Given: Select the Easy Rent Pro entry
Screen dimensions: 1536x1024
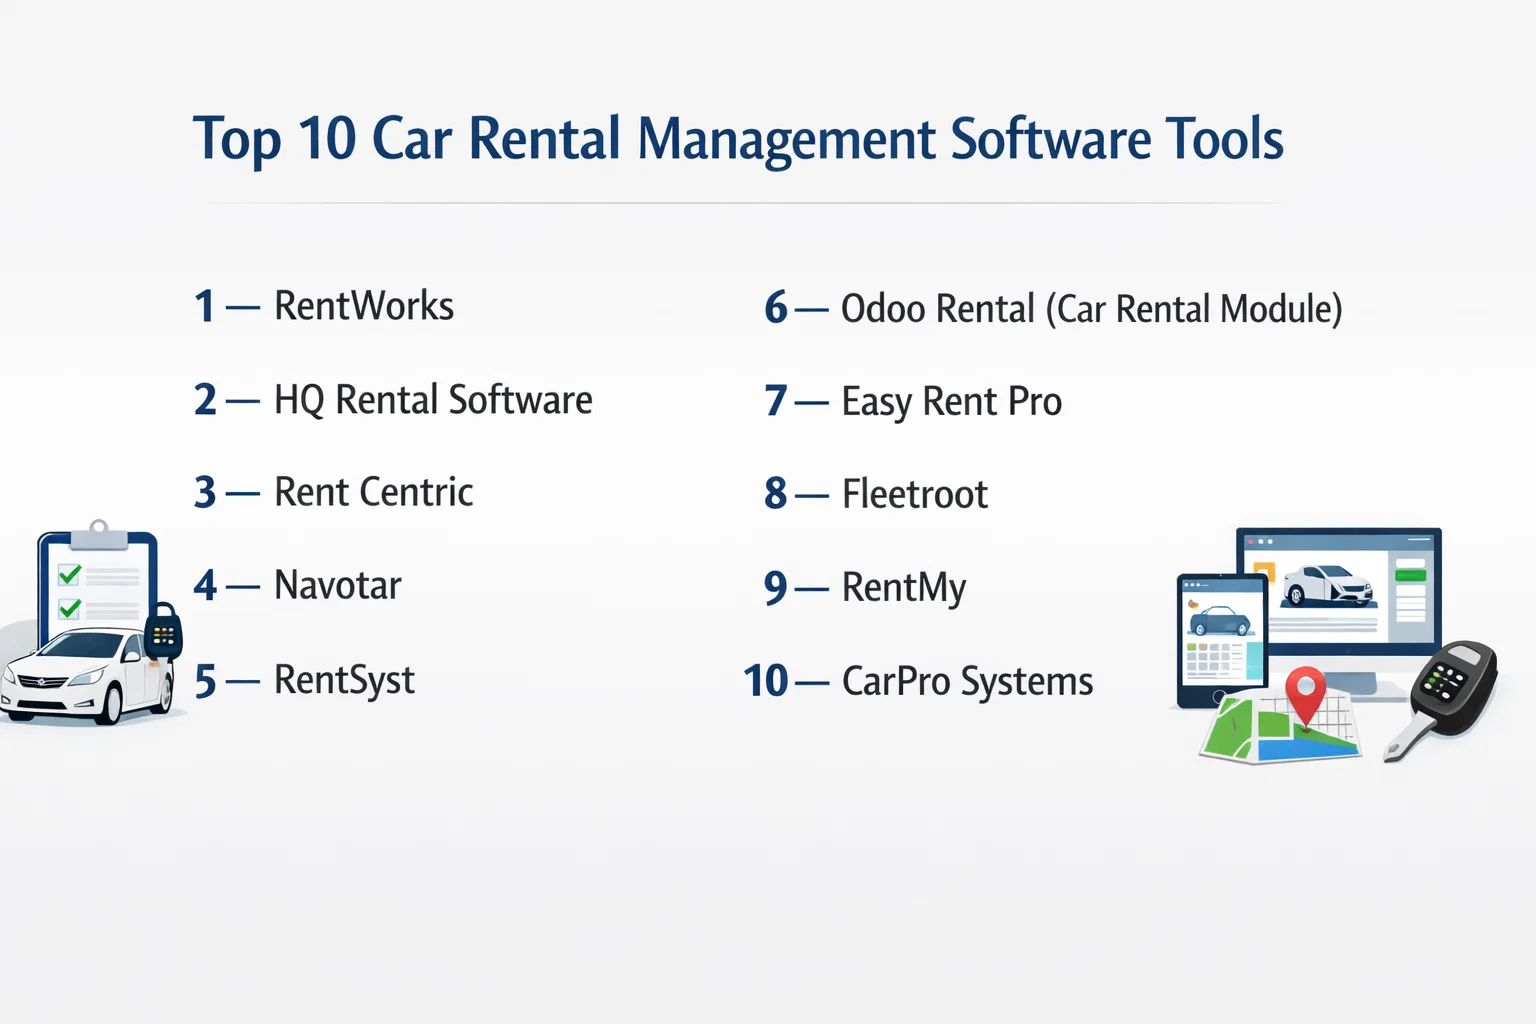Looking at the screenshot, I should 951,402.
